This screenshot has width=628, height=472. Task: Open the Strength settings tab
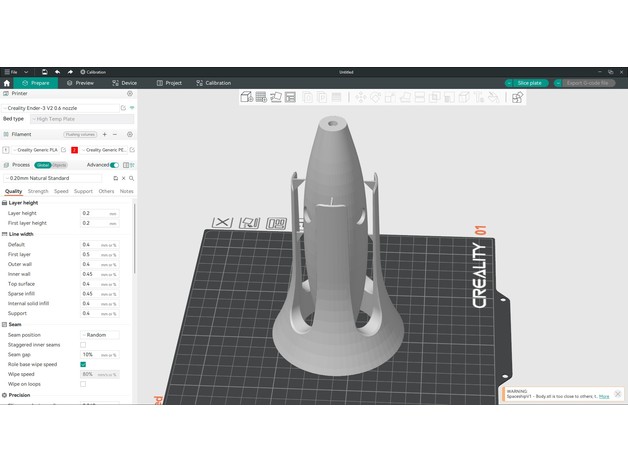[x=38, y=191]
